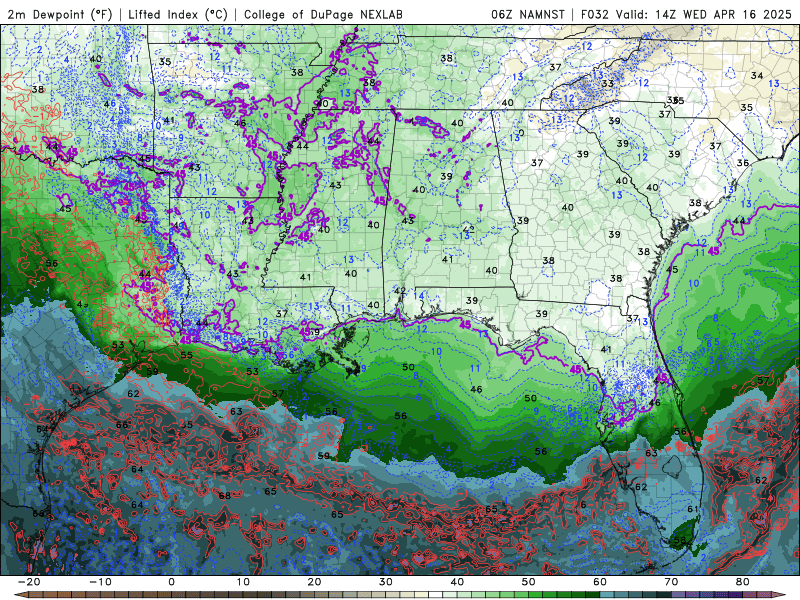
Task: Click the 0 label on the color scale
Action: pos(171,582)
